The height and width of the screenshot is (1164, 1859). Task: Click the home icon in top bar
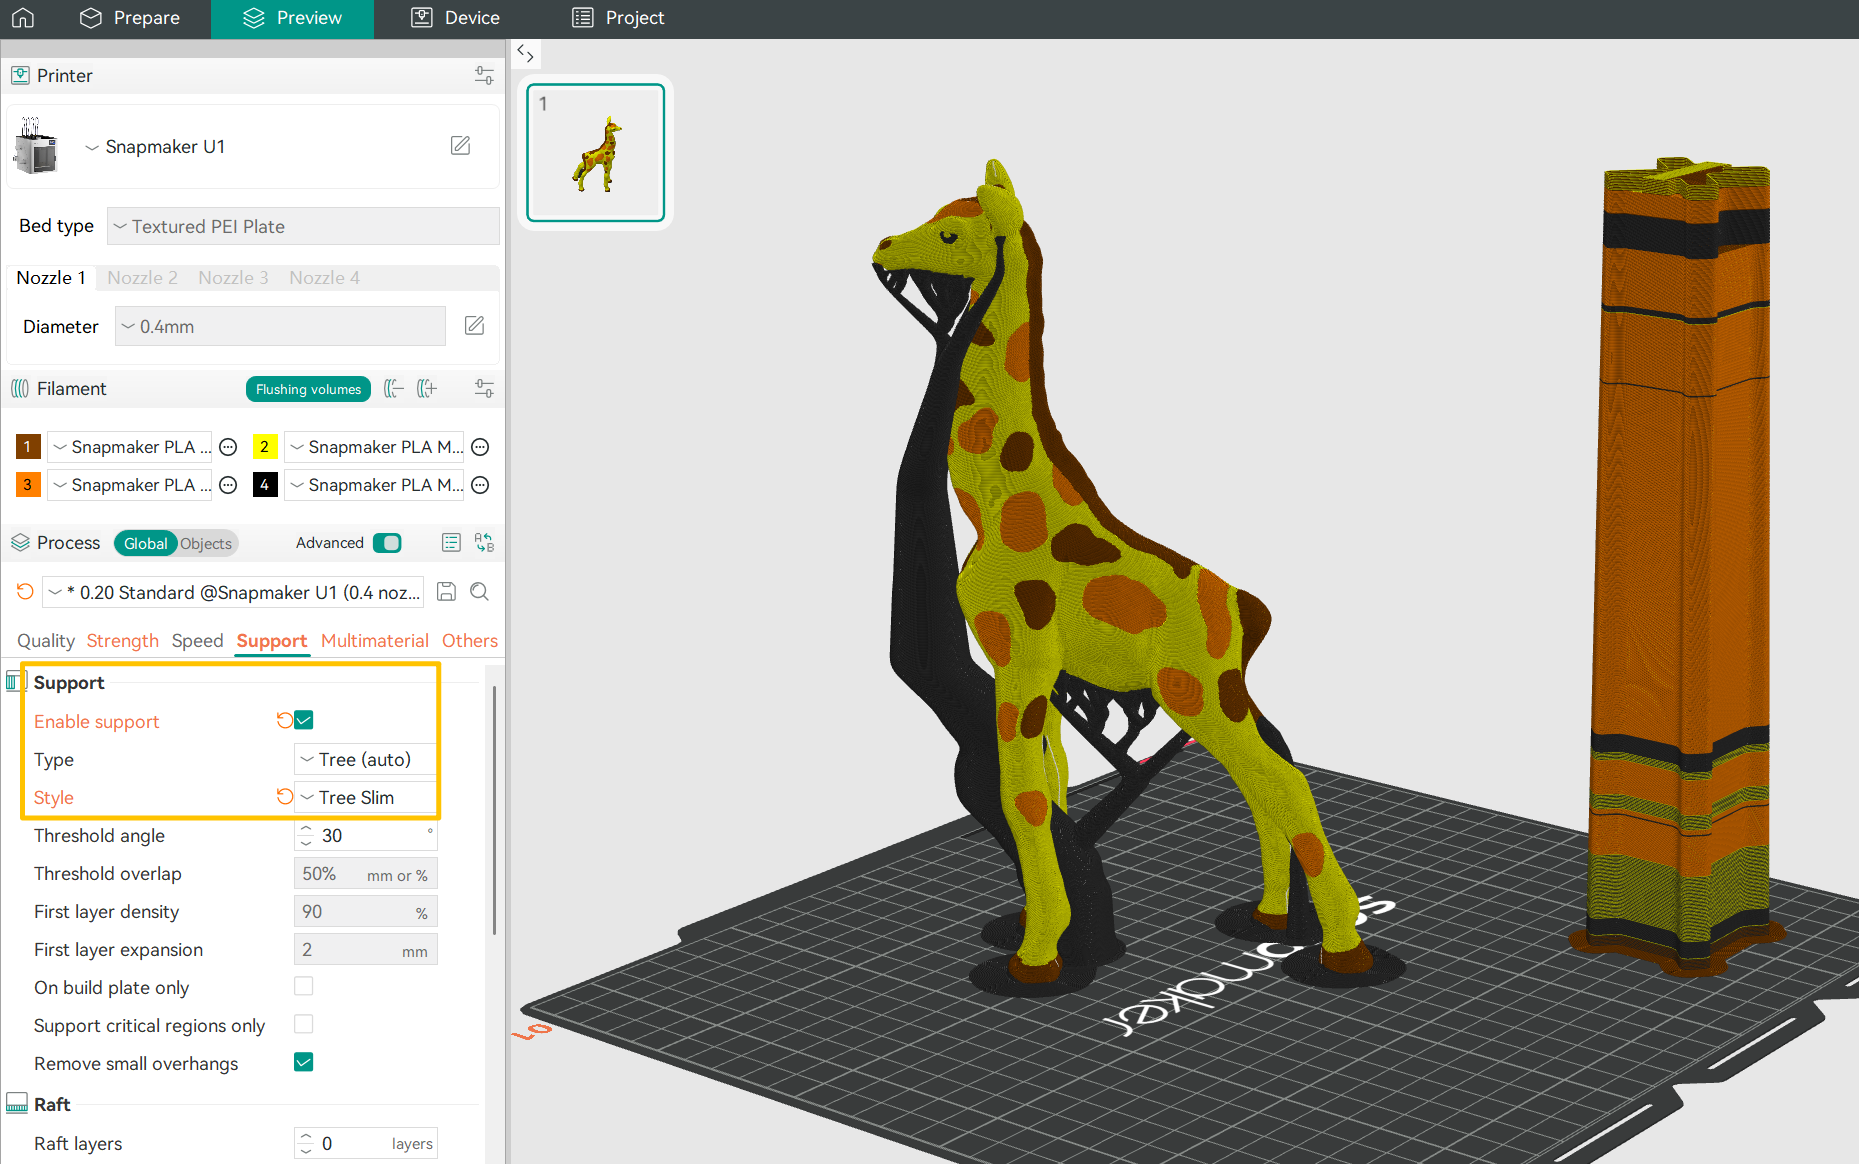click(x=23, y=18)
